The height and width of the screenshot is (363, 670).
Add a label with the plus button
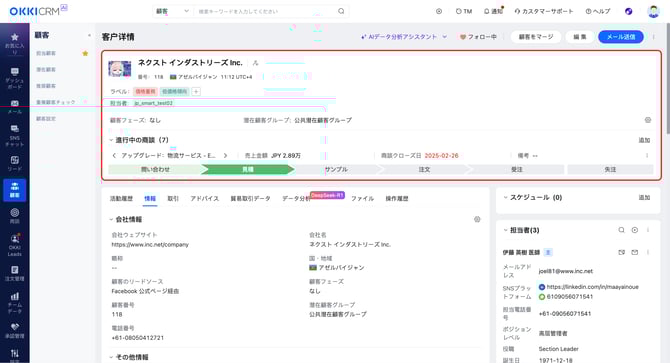[196, 91]
